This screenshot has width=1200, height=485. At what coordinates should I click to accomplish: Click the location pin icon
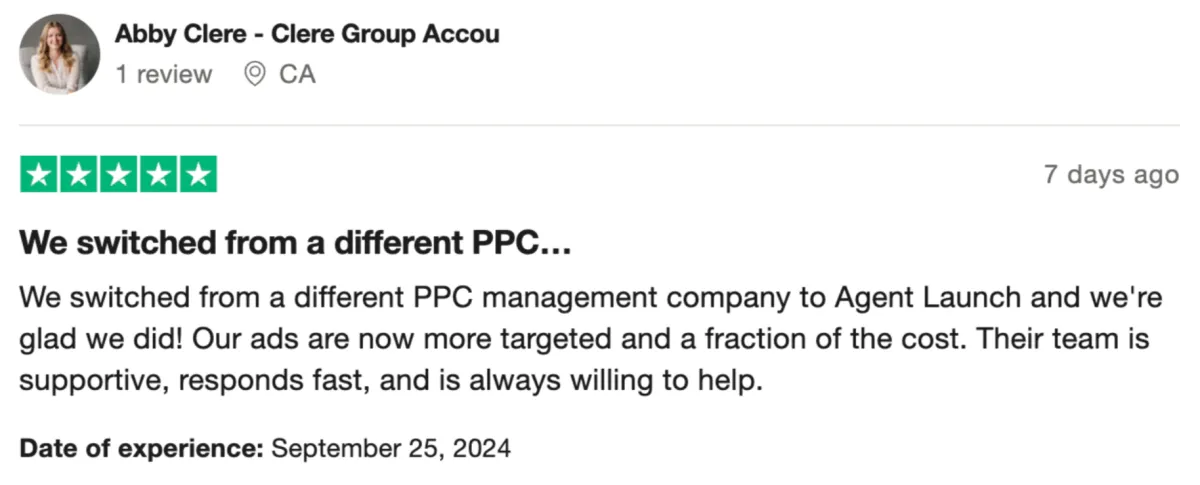coord(255,74)
